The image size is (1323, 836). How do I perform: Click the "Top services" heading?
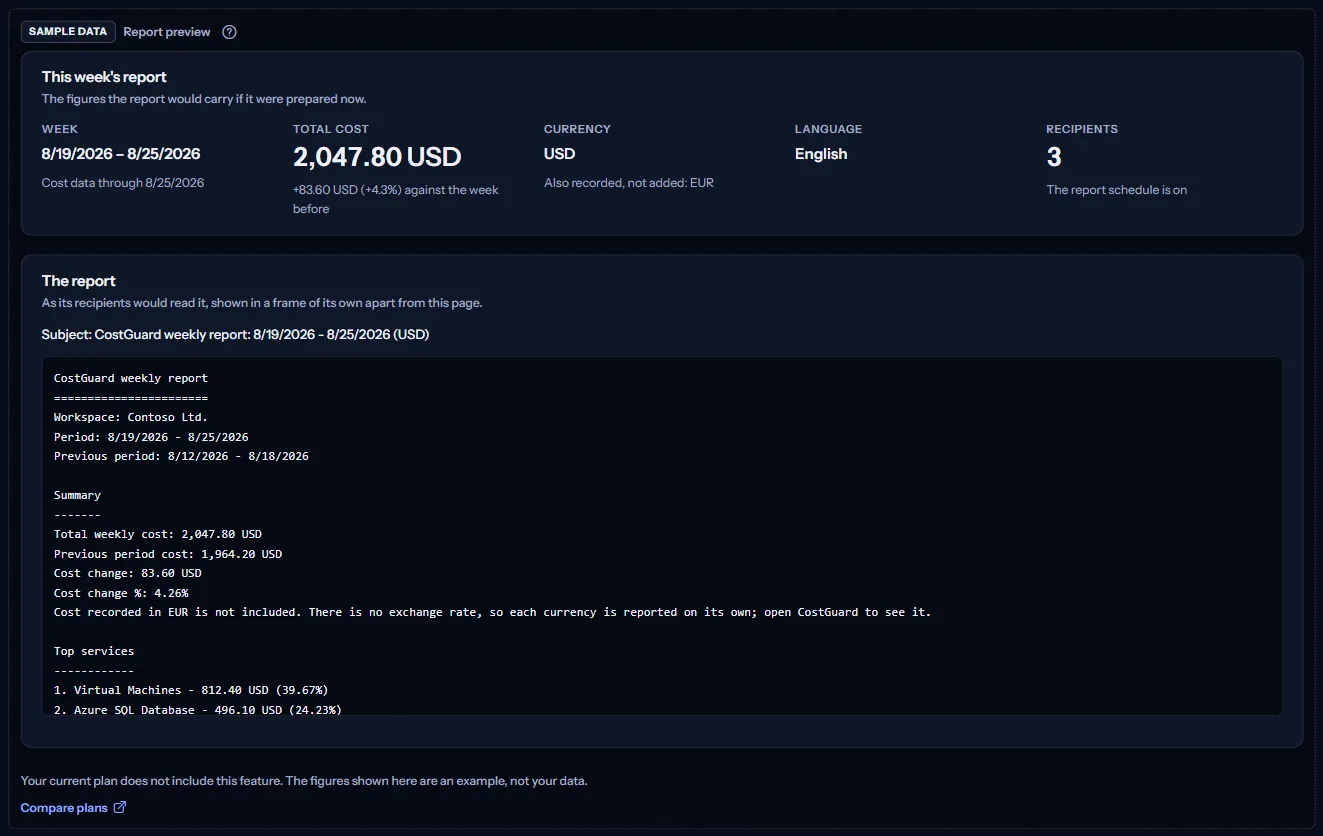point(94,651)
